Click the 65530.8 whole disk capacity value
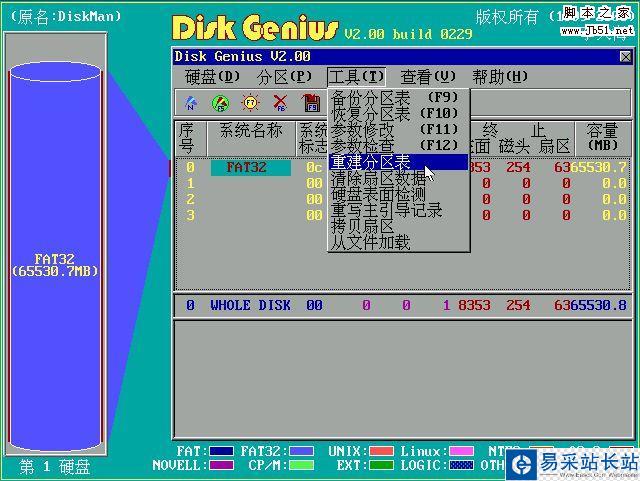The width and height of the screenshot is (640, 481). (598, 305)
